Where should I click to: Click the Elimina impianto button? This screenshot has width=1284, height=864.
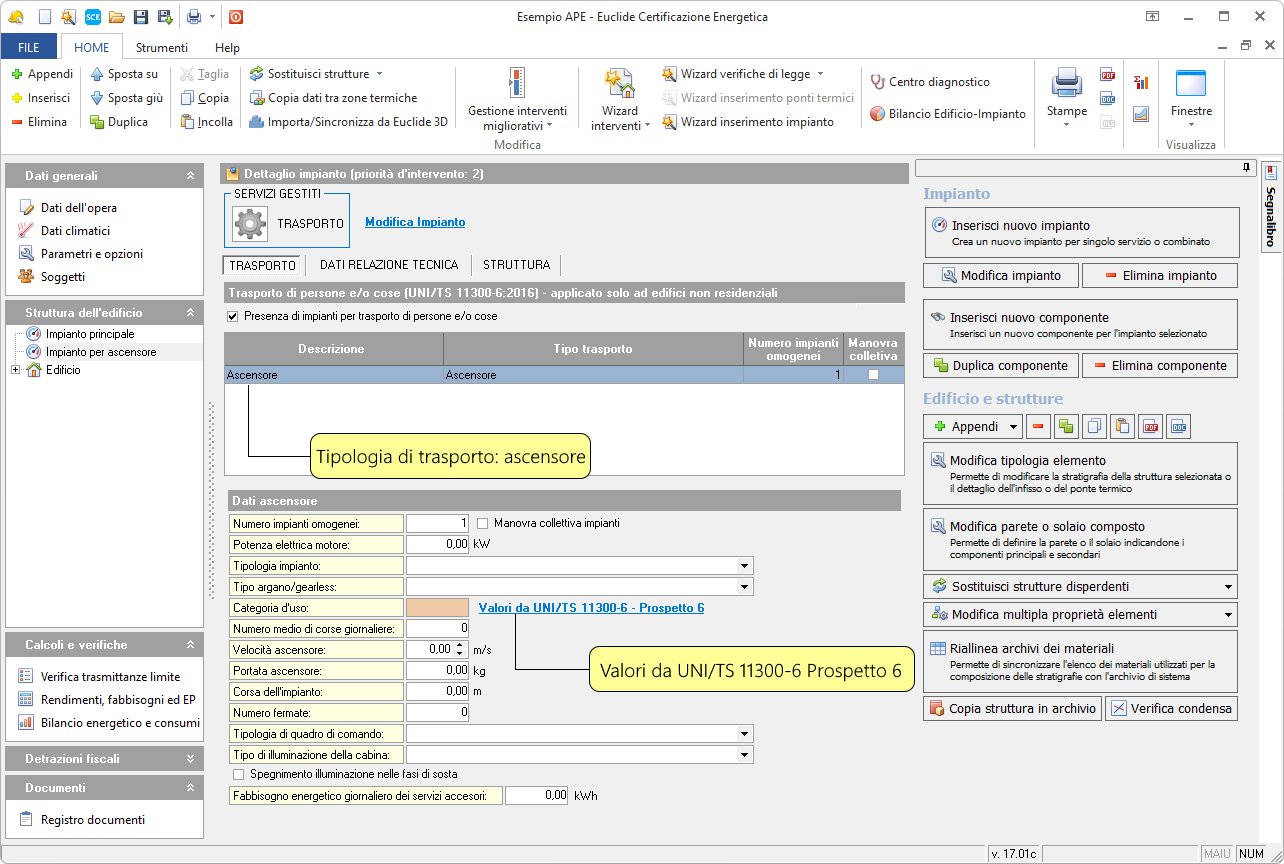pos(1160,275)
